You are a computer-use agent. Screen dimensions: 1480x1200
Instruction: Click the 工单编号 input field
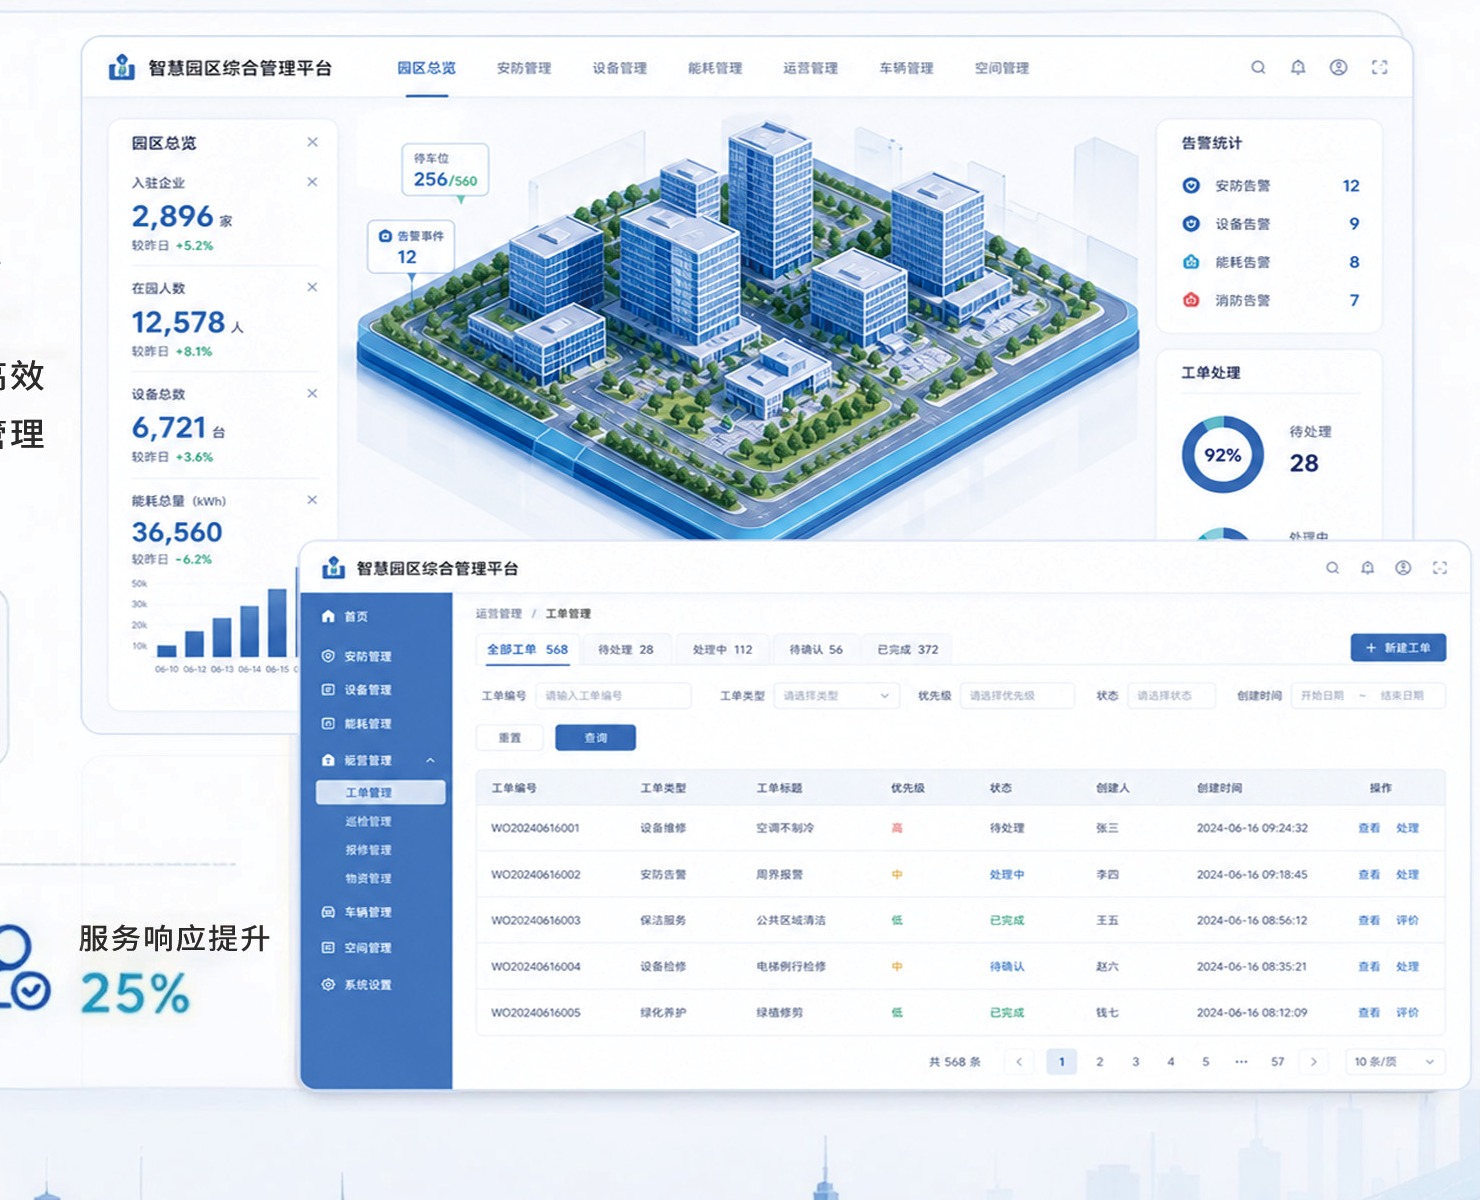click(x=613, y=696)
